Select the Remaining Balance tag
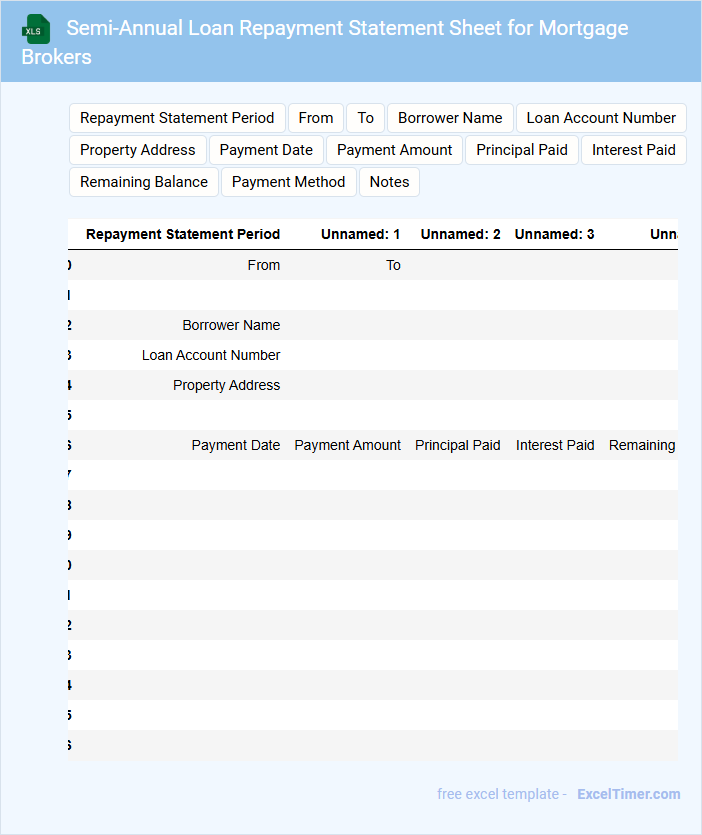Viewport: 702px width, 835px height. pos(144,182)
